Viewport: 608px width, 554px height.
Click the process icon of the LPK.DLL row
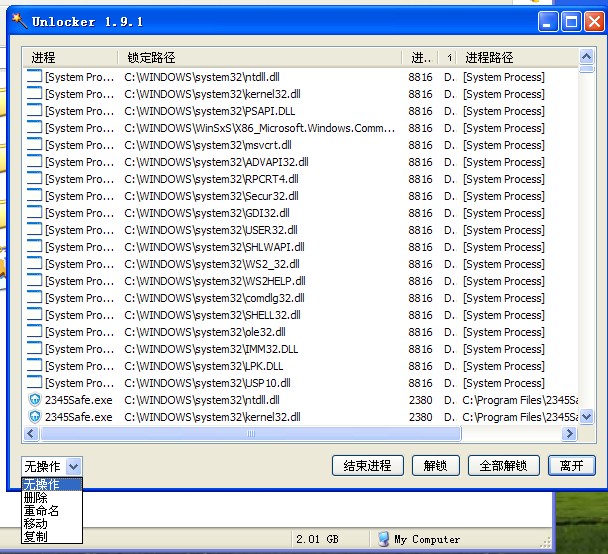[34, 365]
